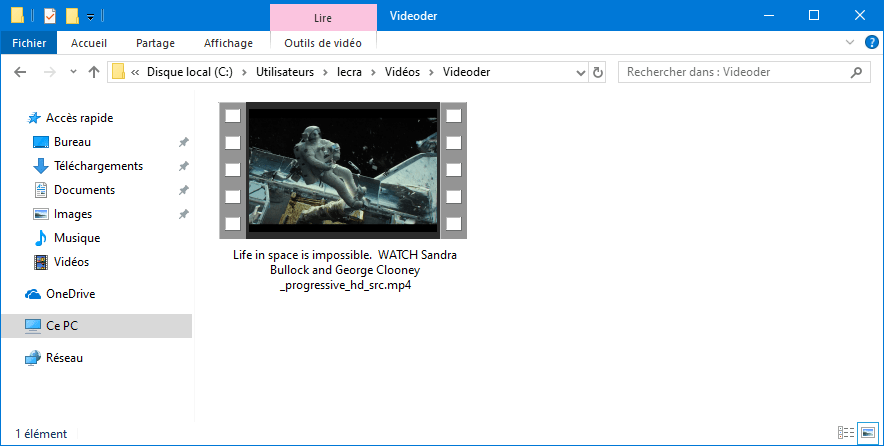The height and width of the screenshot is (446, 884).
Task: Open Bureau in navigation pane
Action: (x=72, y=142)
